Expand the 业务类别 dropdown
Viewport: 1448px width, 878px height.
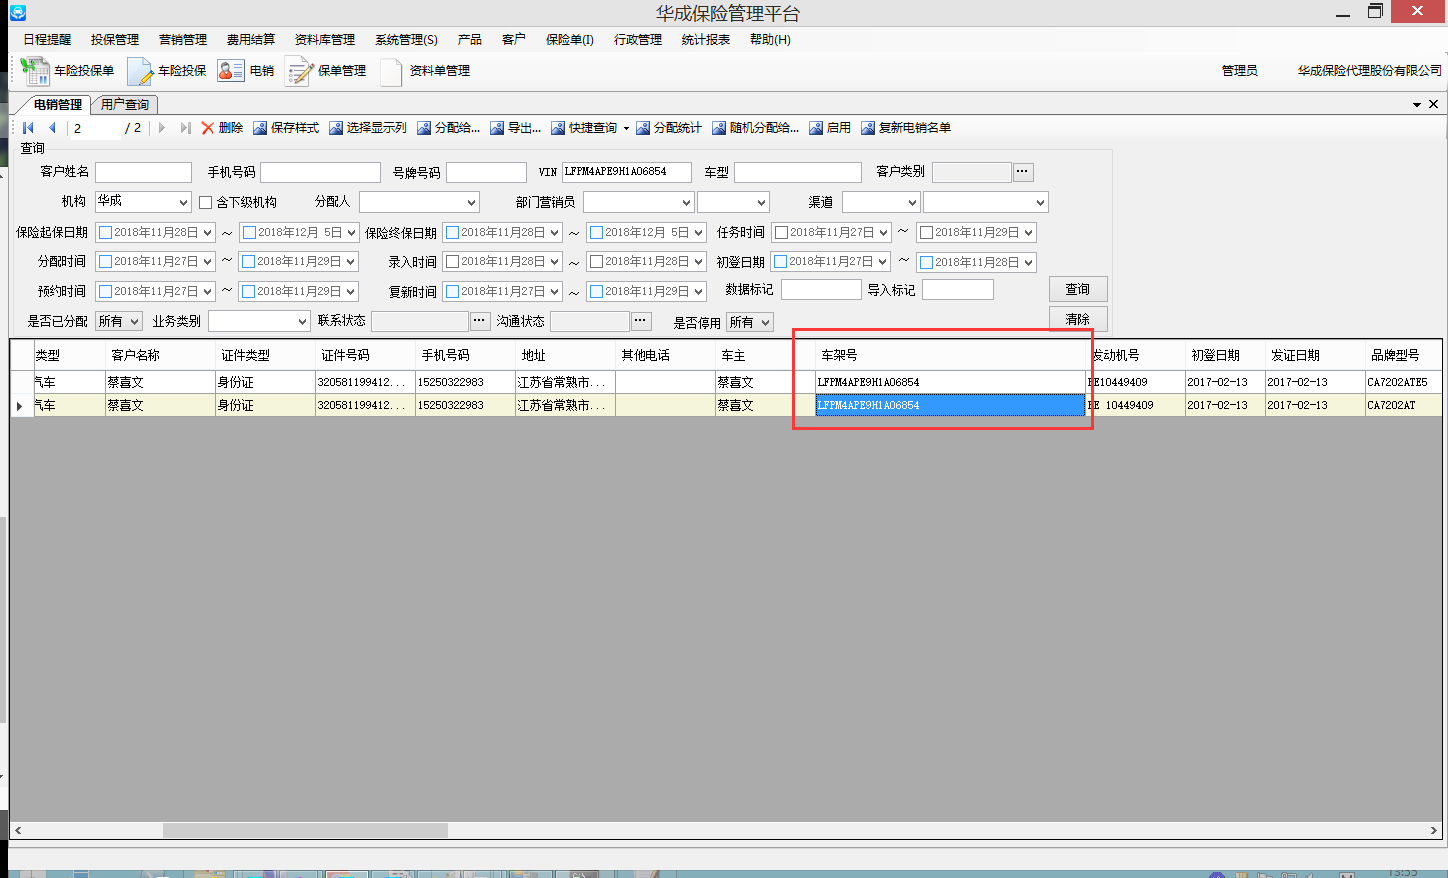click(x=302, y=322)
